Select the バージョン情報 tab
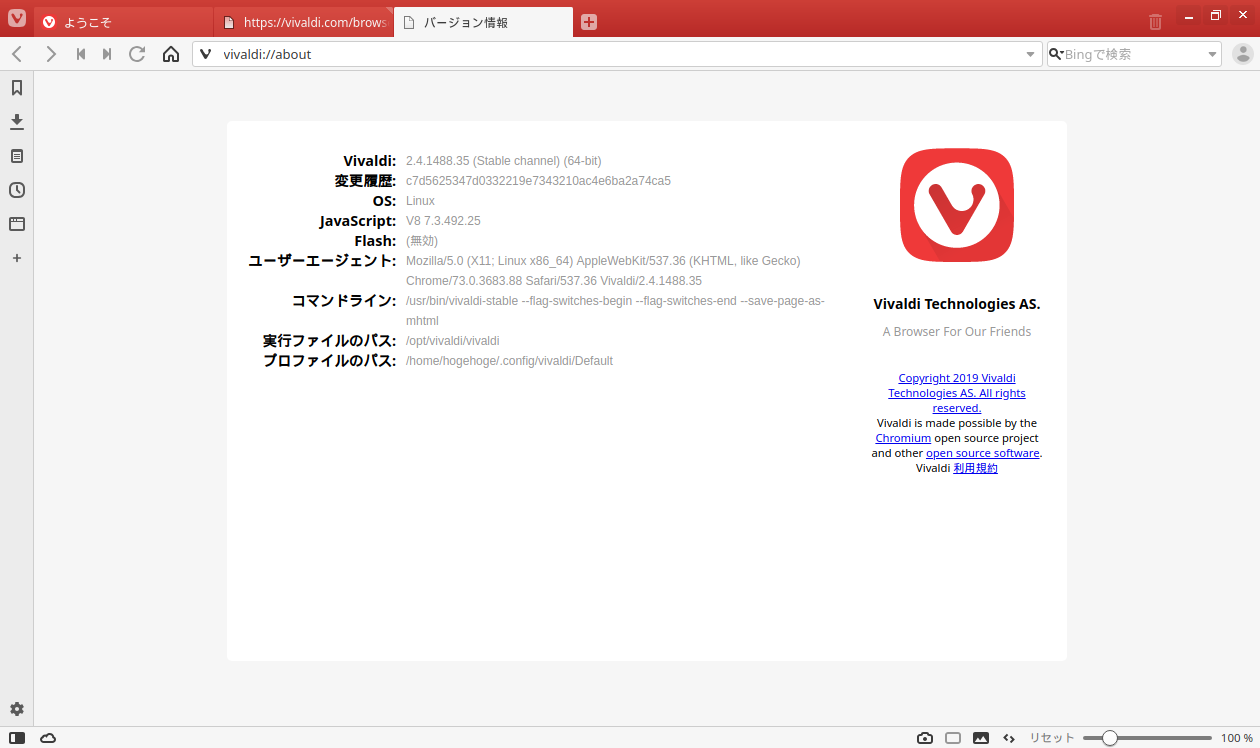1260x748 pixels. [x=484, y=22]
